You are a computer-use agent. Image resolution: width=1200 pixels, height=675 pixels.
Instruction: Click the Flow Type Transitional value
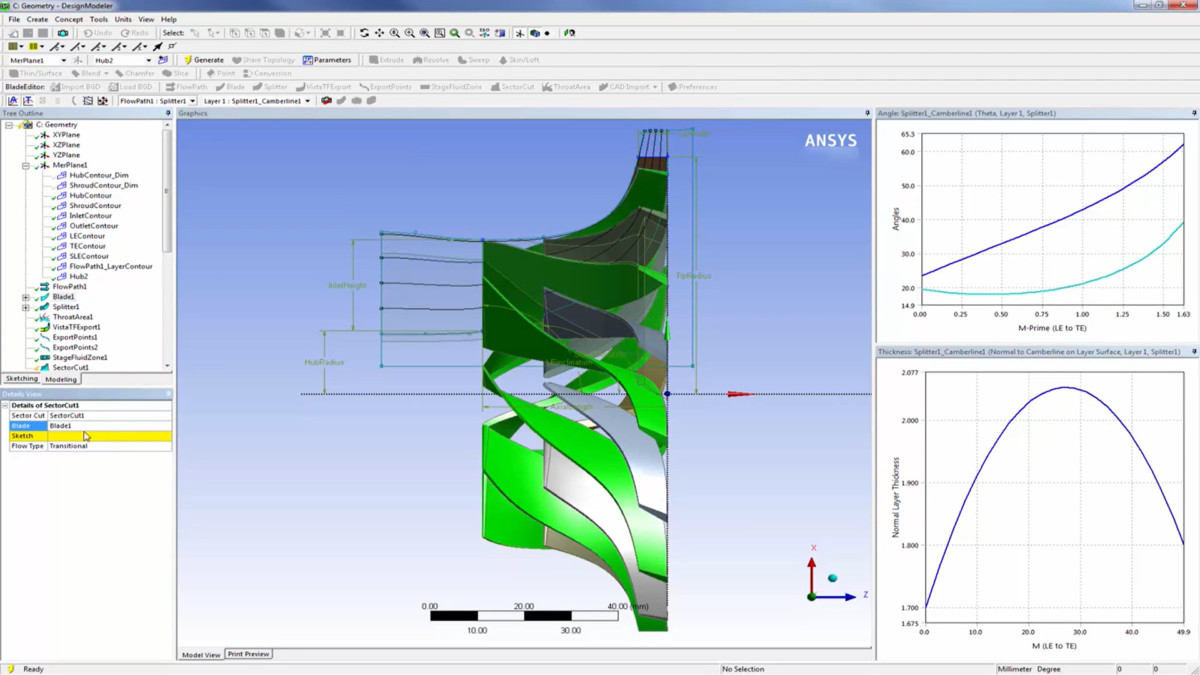click(x=109, y=446)
